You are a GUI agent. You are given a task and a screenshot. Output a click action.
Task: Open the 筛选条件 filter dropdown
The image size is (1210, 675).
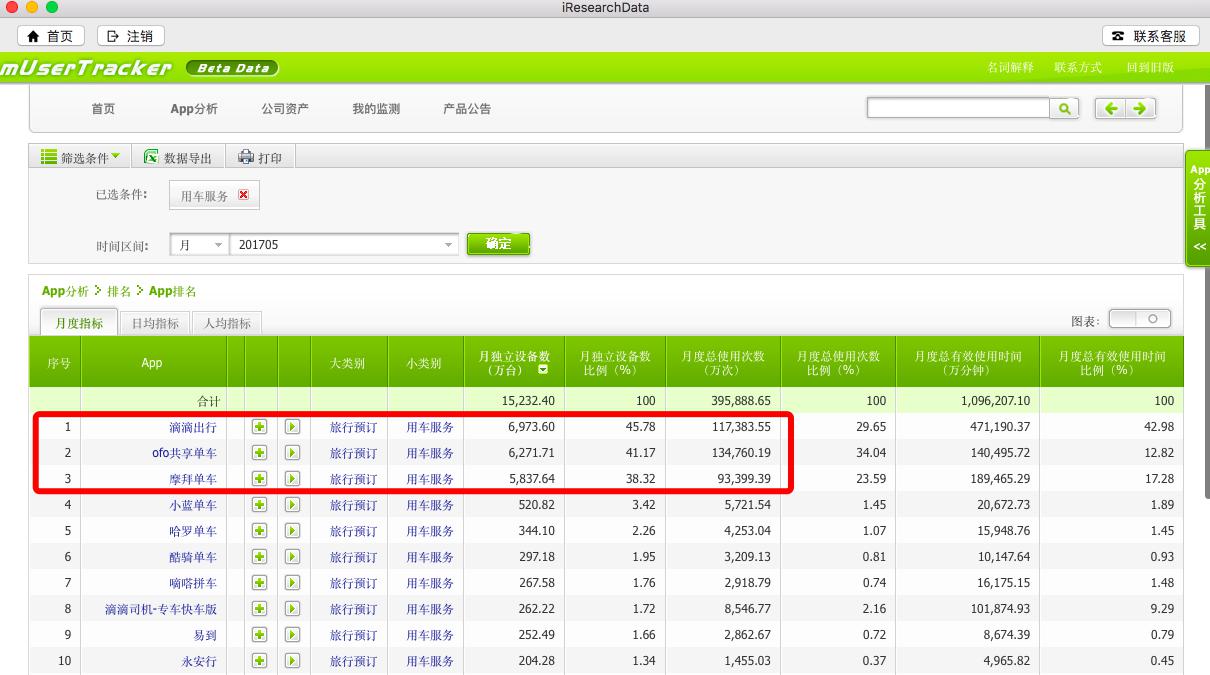click(x=80, y=157)
